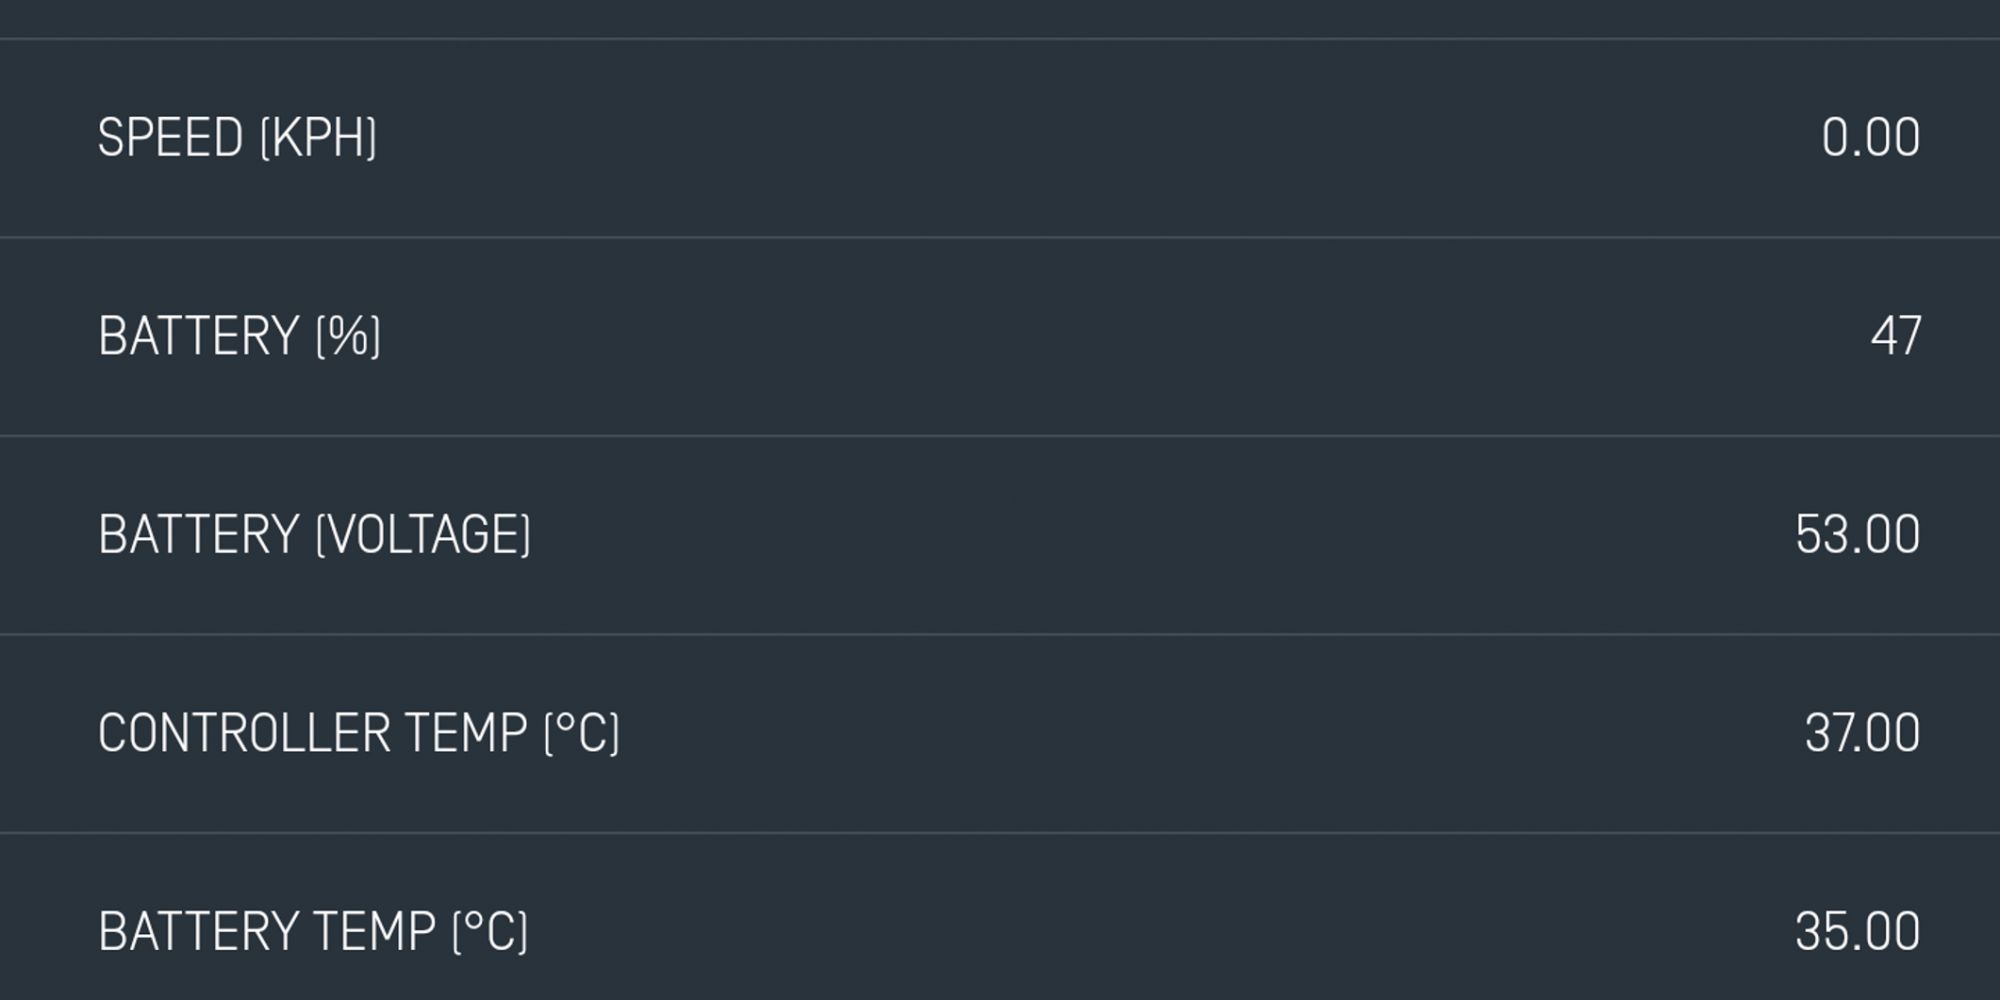2000x1000 pixels.
Task: Click the speed value 0.00
Action: point(1870,138)
